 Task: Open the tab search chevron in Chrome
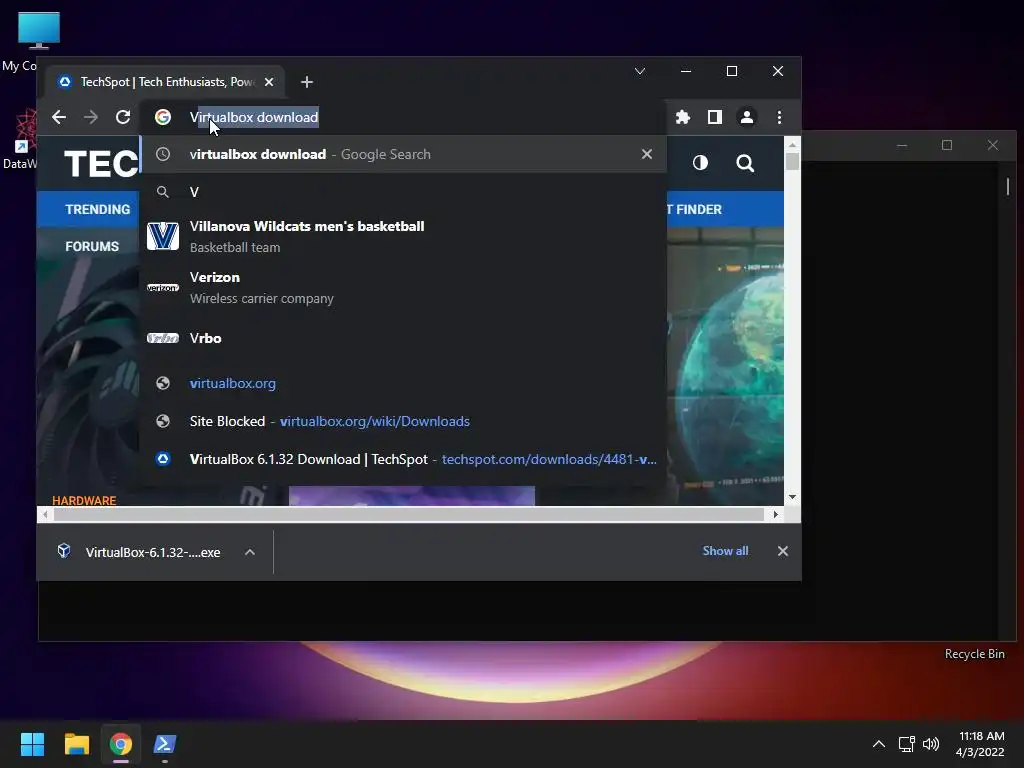click(x=640, y=71)
